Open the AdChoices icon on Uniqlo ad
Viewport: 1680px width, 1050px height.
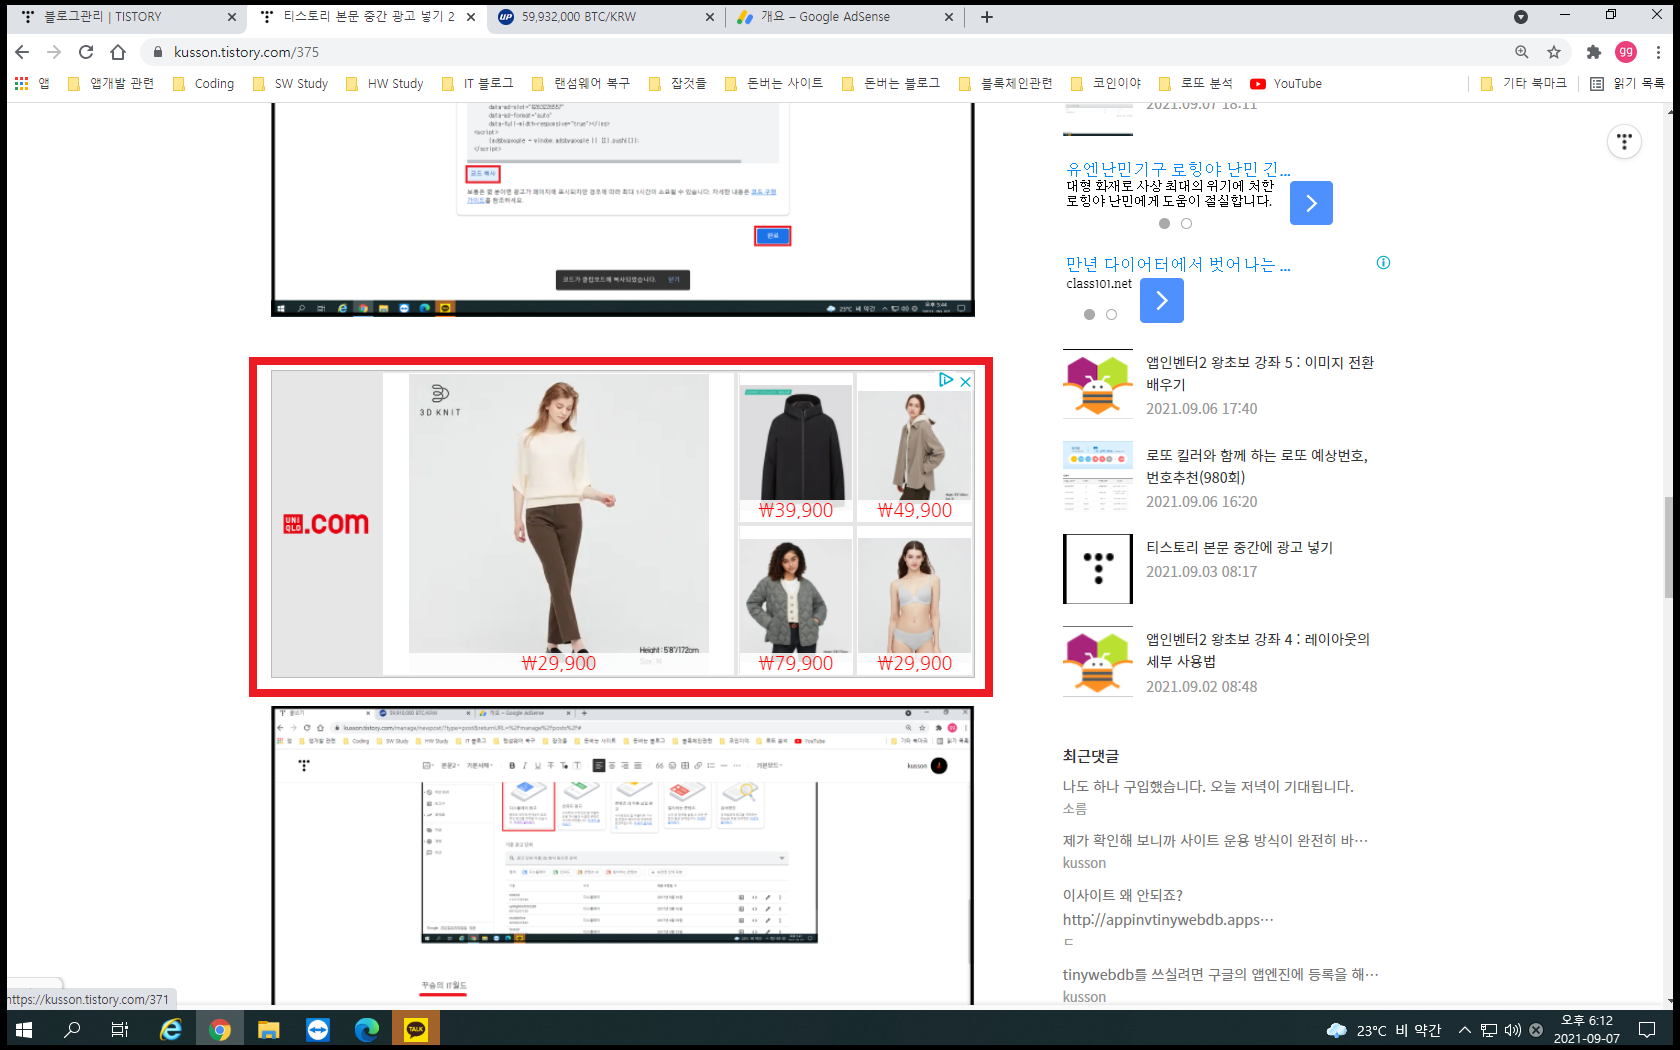(x=946, y=380)
